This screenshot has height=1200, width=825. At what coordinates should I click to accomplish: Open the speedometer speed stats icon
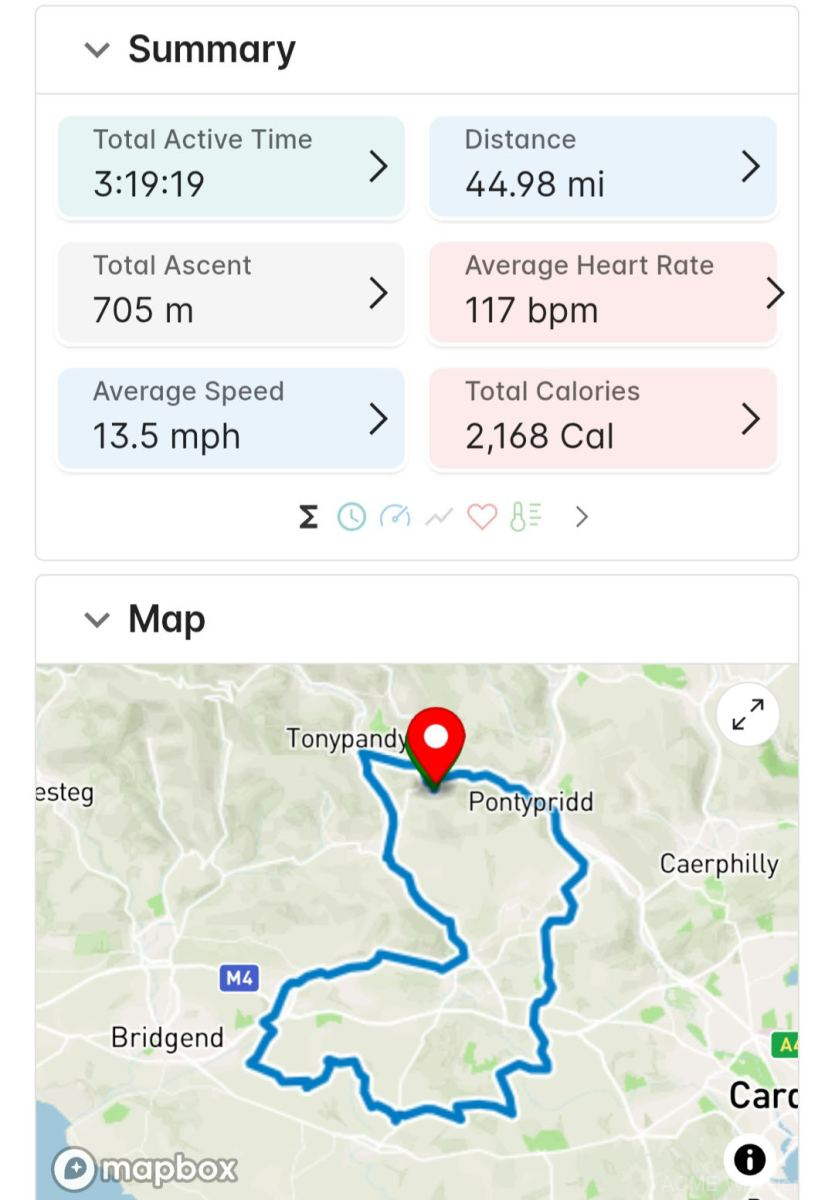click(x=394, y=517)
